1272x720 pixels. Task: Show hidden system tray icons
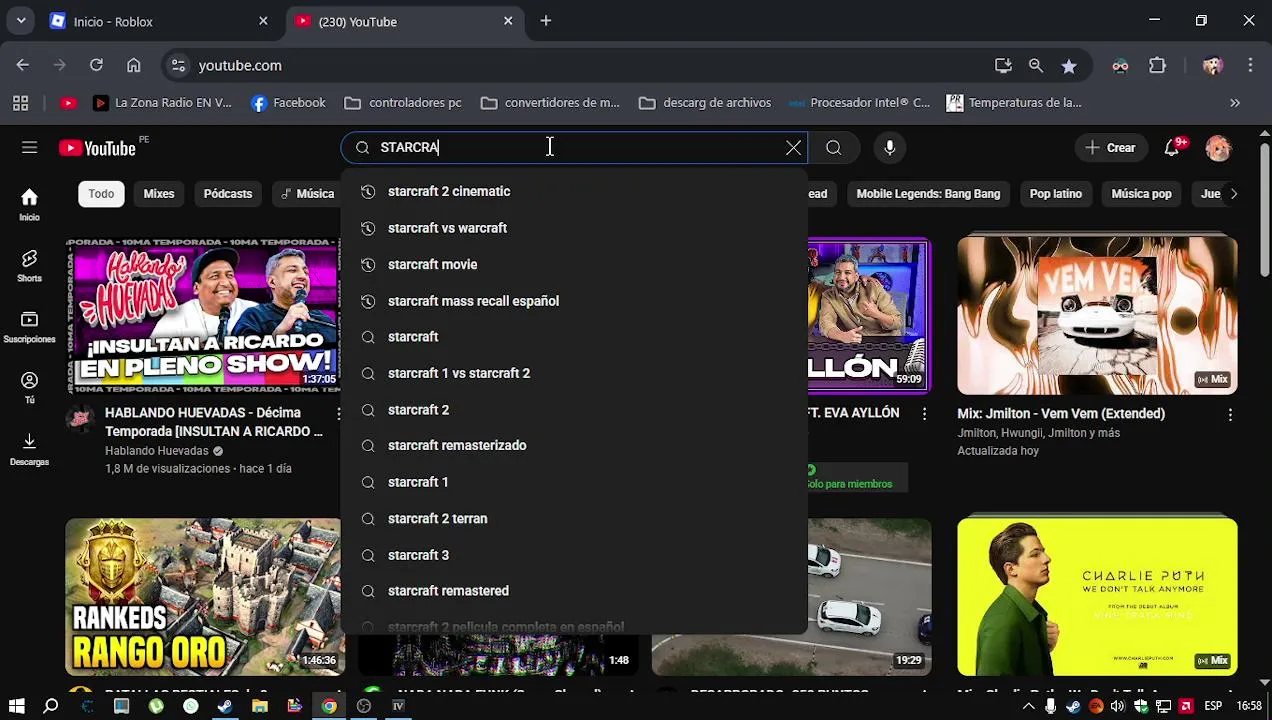(x=1030, y=706)
